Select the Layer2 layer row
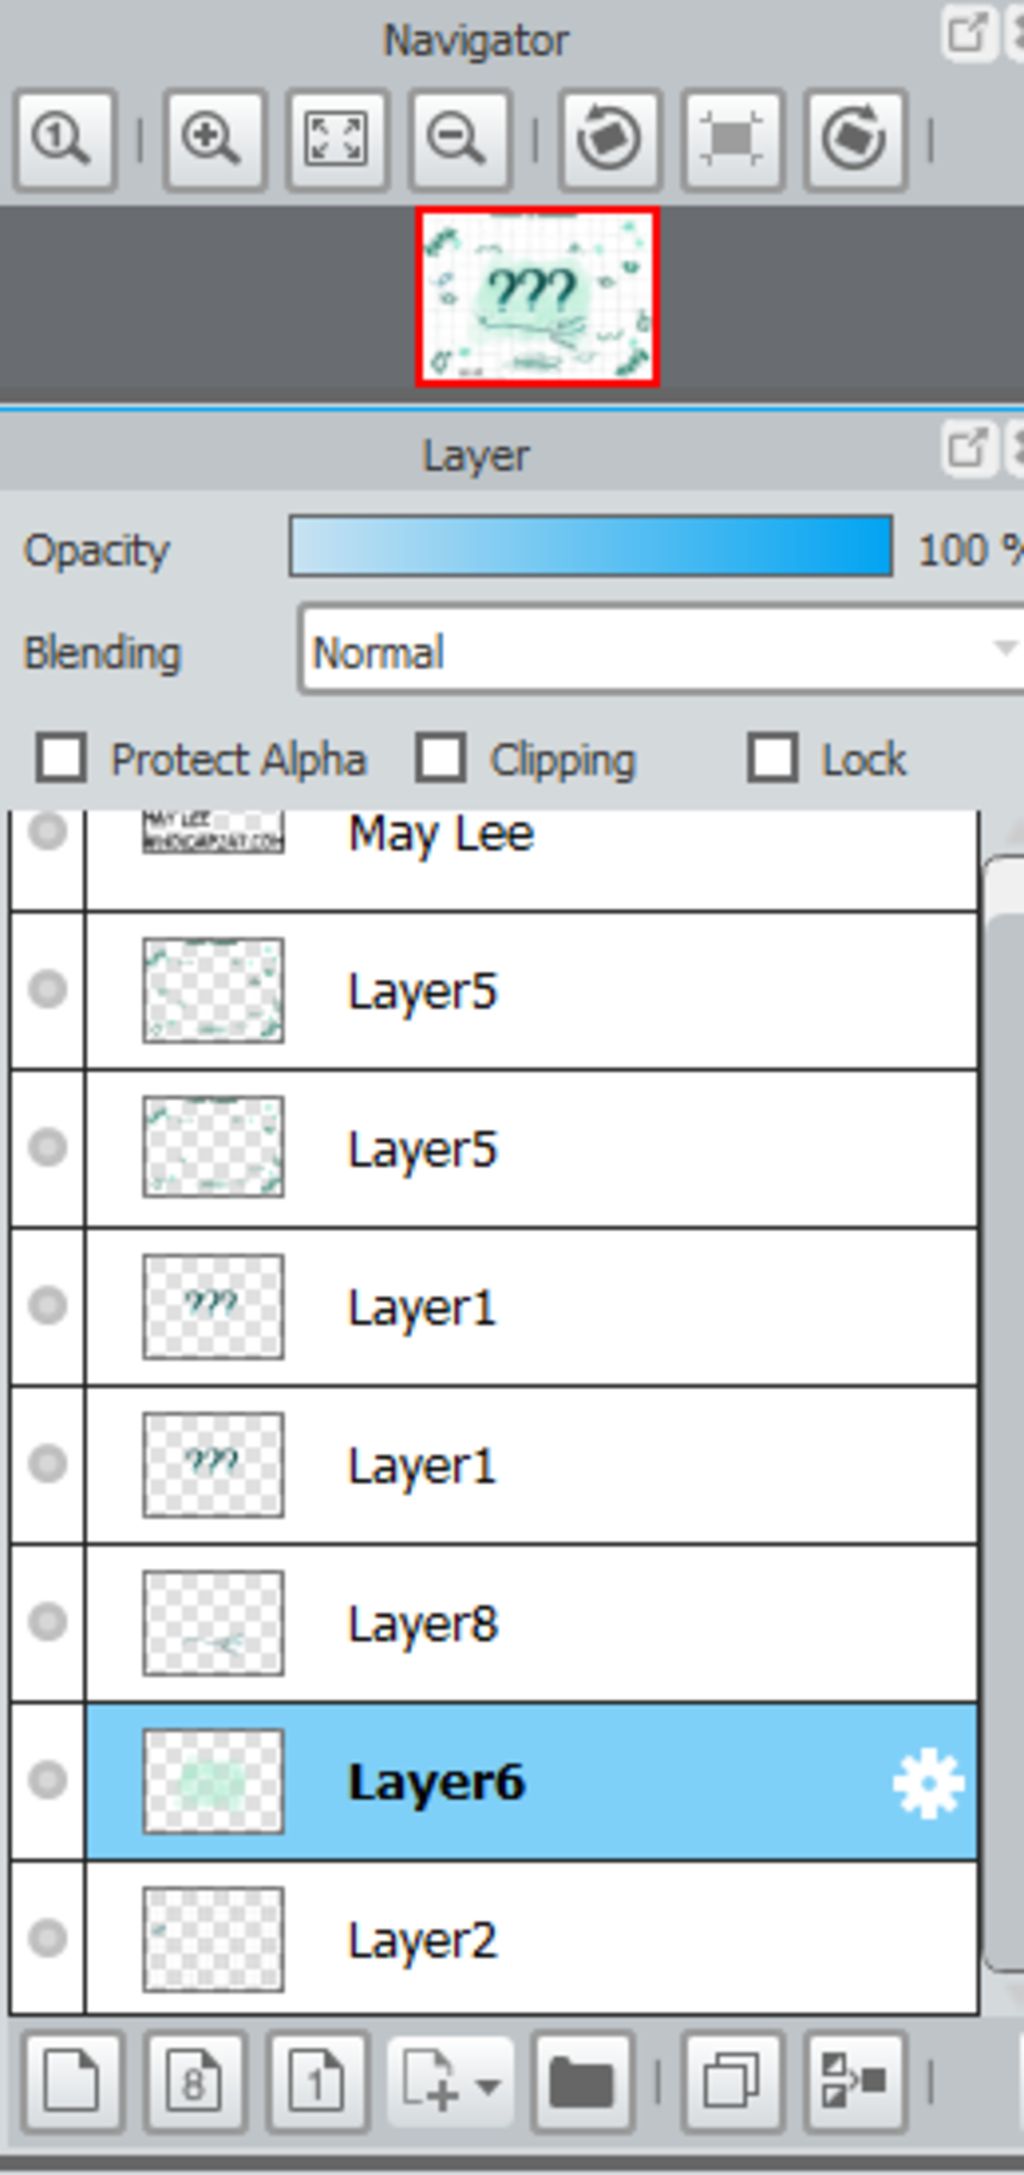Image resolution: width=1024 pixels, height=2175 pixels. (x=494, y=1939)
